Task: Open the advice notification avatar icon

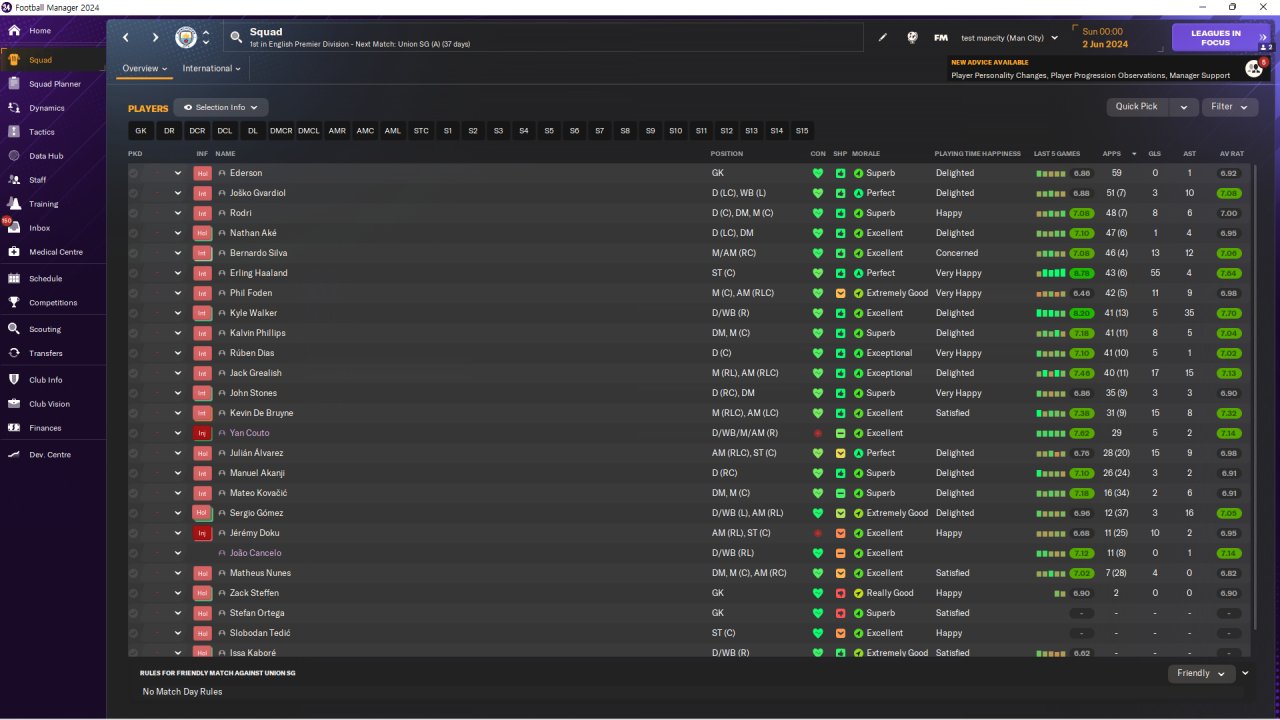Action: (x=1253, y=69)
